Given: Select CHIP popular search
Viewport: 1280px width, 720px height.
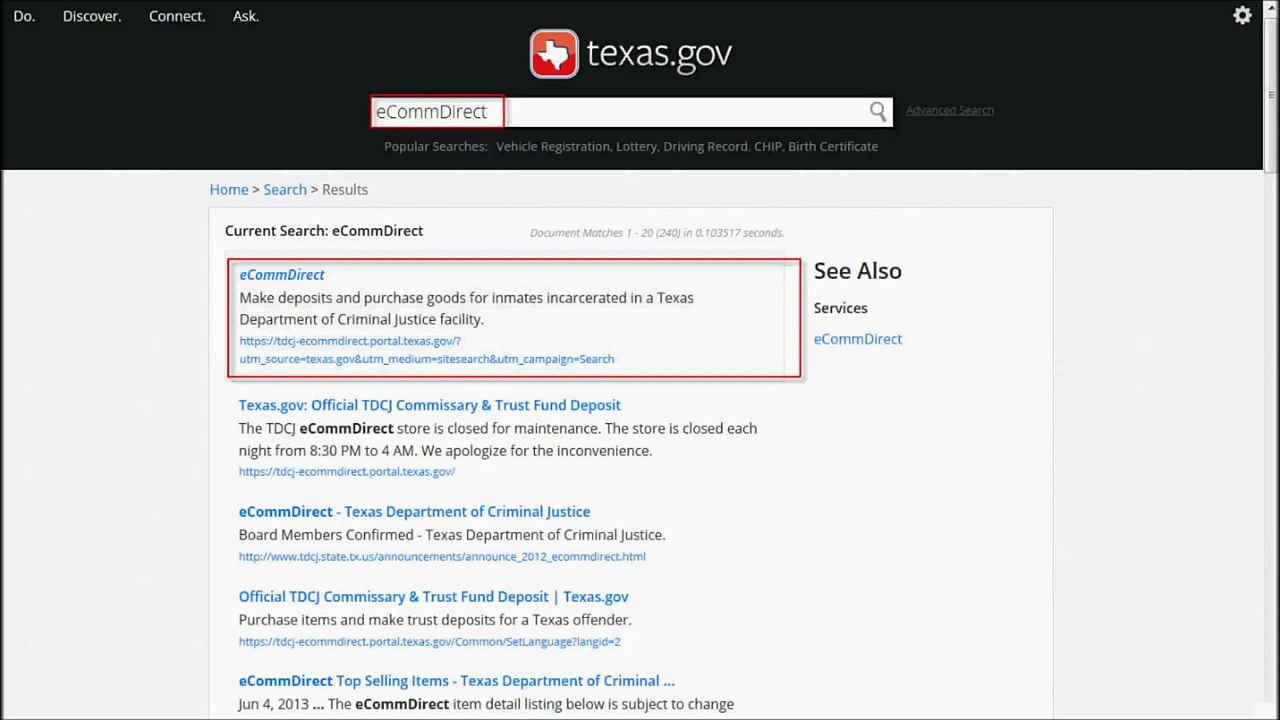Looking at the screenshot, I should pos(768,146).
